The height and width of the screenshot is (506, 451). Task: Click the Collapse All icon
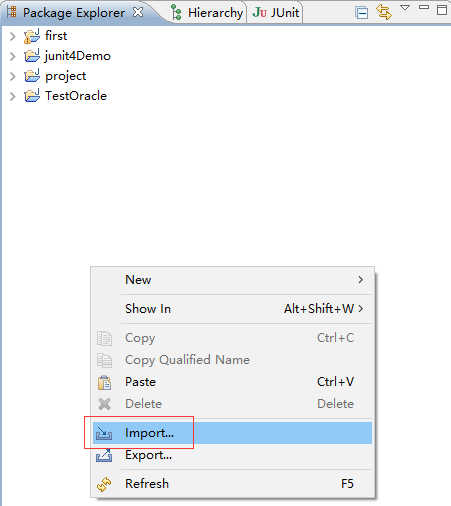pyautogui.click(x=362, y=13)
